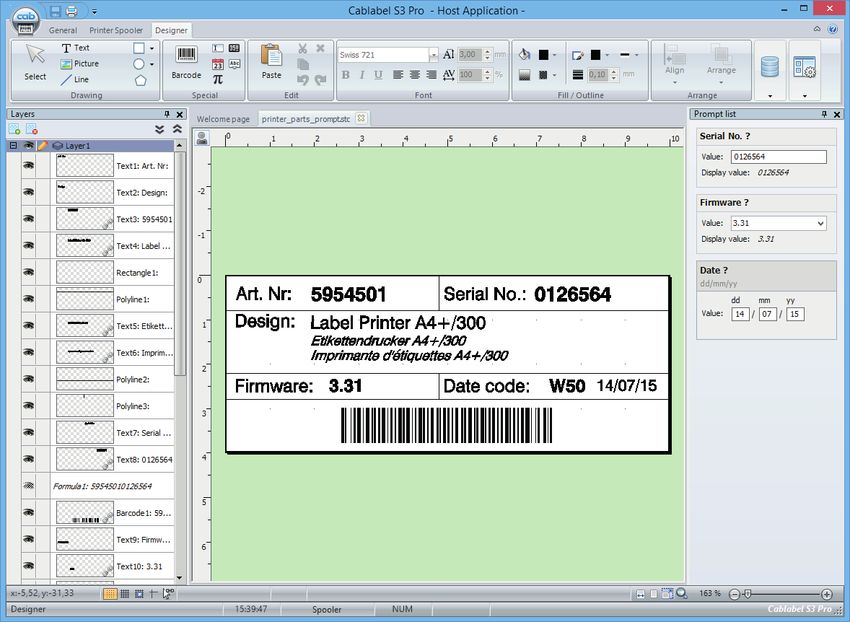Close the Layers panel
Screen dimensions: 850x622
coord(180,114)
